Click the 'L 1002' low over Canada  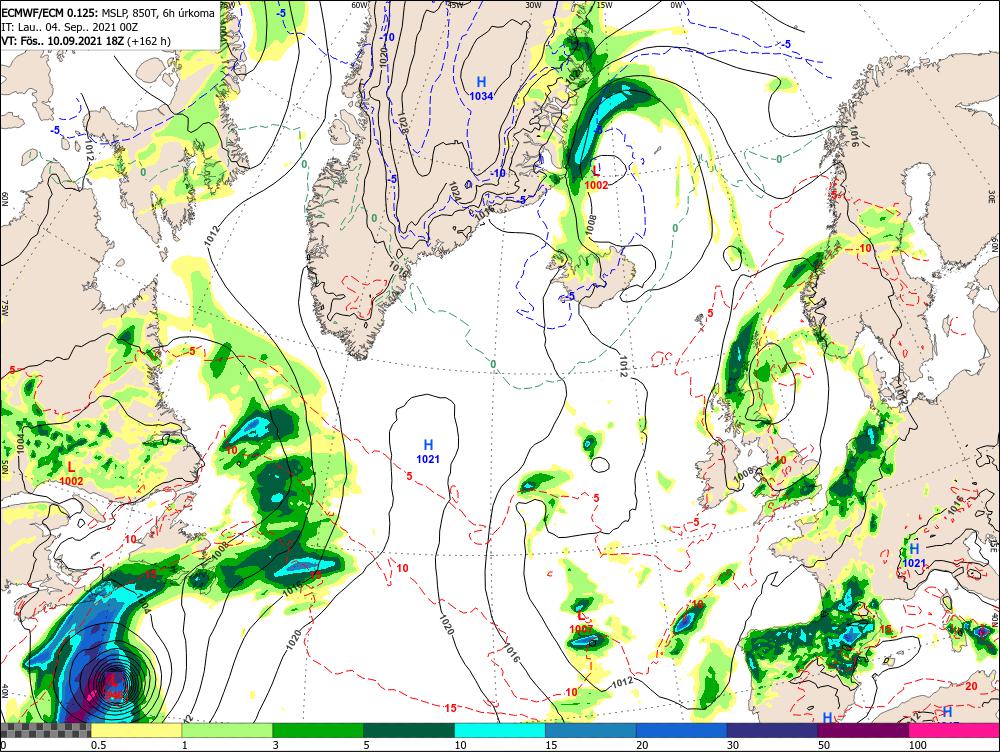tap(71, 473)
